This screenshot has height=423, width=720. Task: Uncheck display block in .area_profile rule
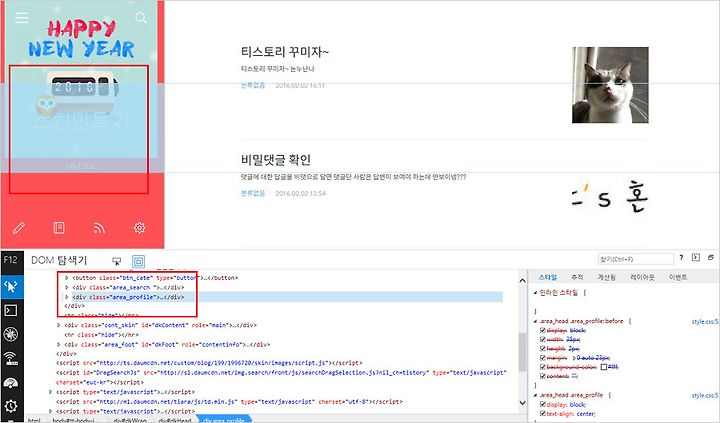pos(543,405)
